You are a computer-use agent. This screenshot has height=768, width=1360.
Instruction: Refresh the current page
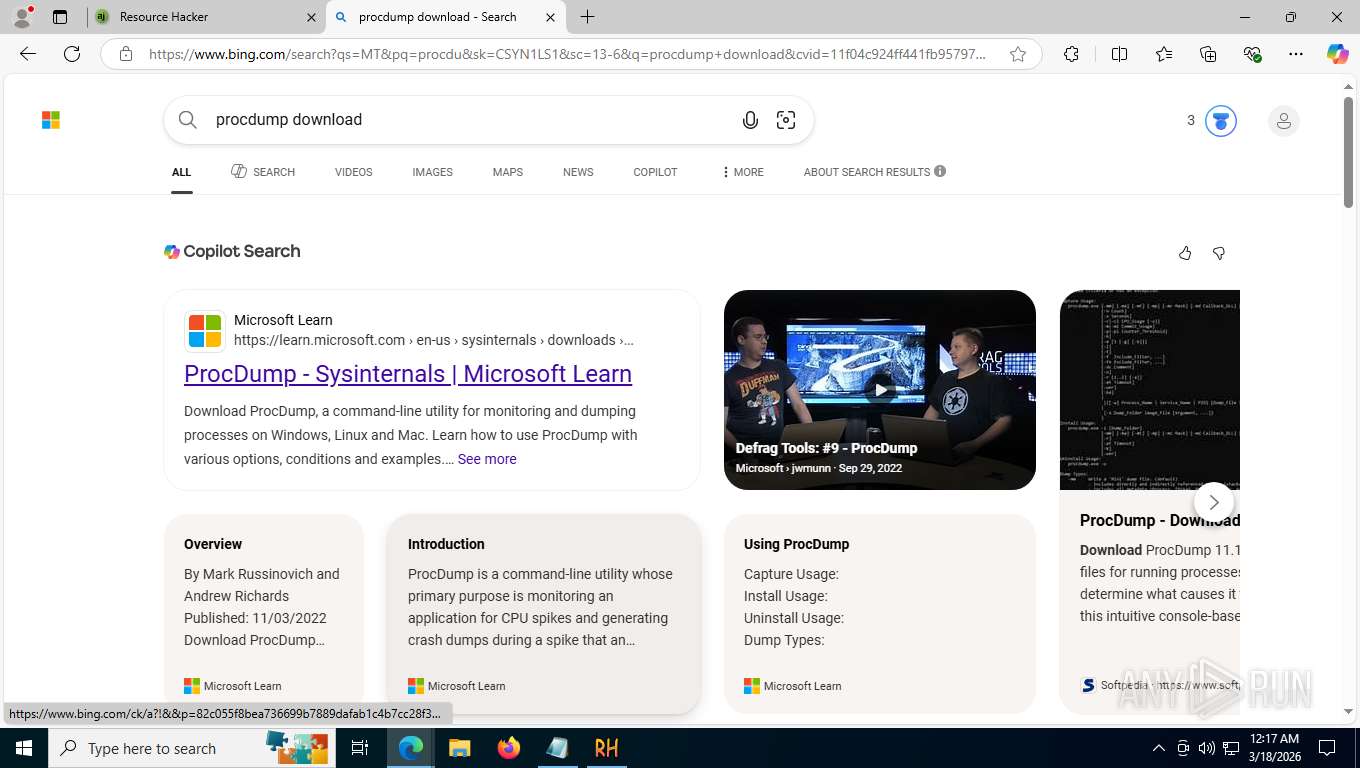pyautogui.click(x=72, y=54)
